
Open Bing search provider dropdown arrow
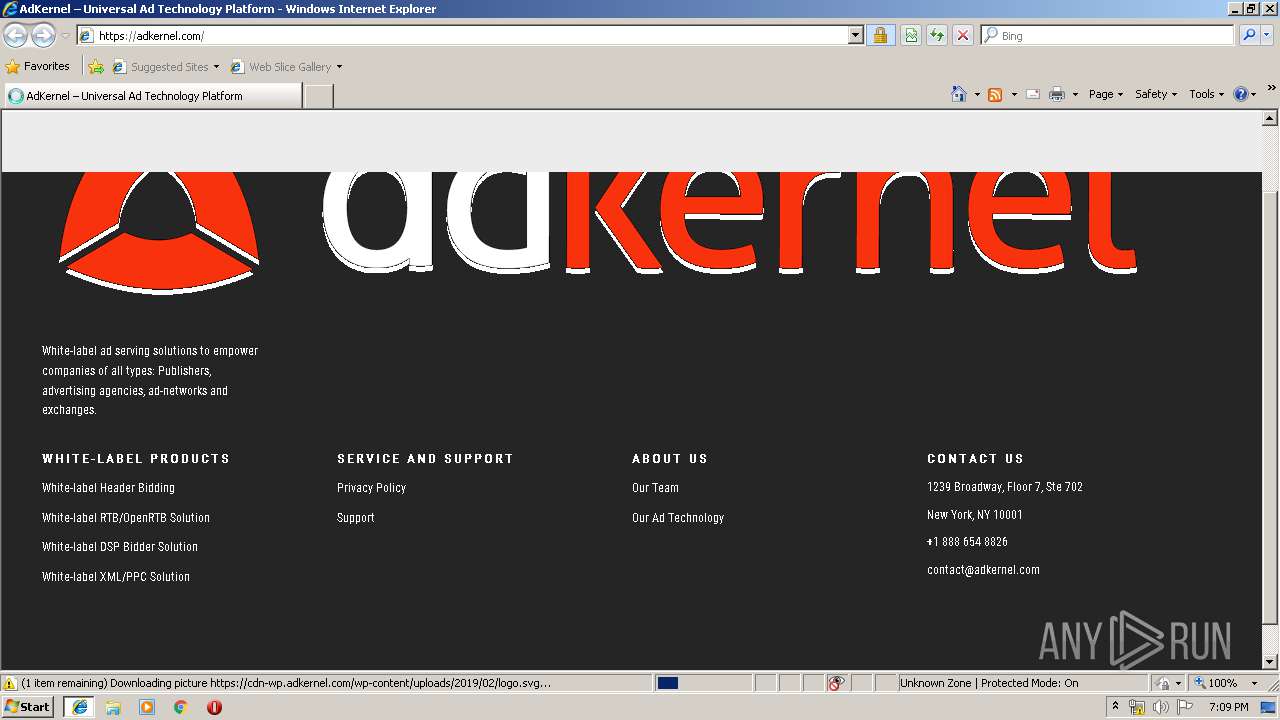click(1268, 35)
